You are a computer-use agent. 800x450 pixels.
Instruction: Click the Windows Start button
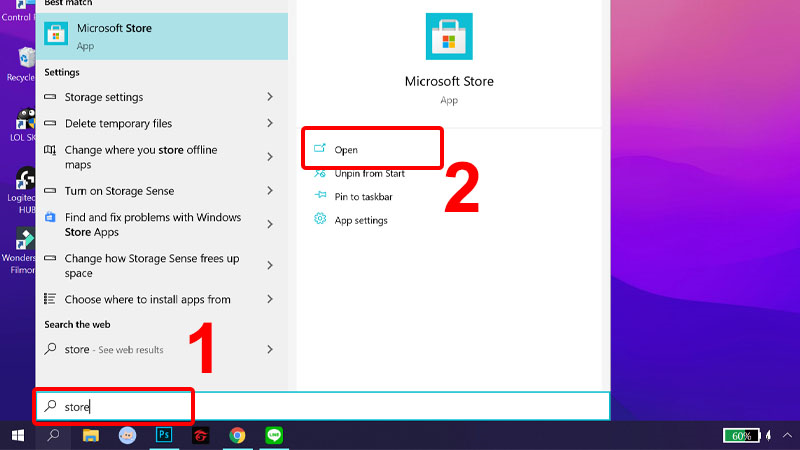coord(17,435)
